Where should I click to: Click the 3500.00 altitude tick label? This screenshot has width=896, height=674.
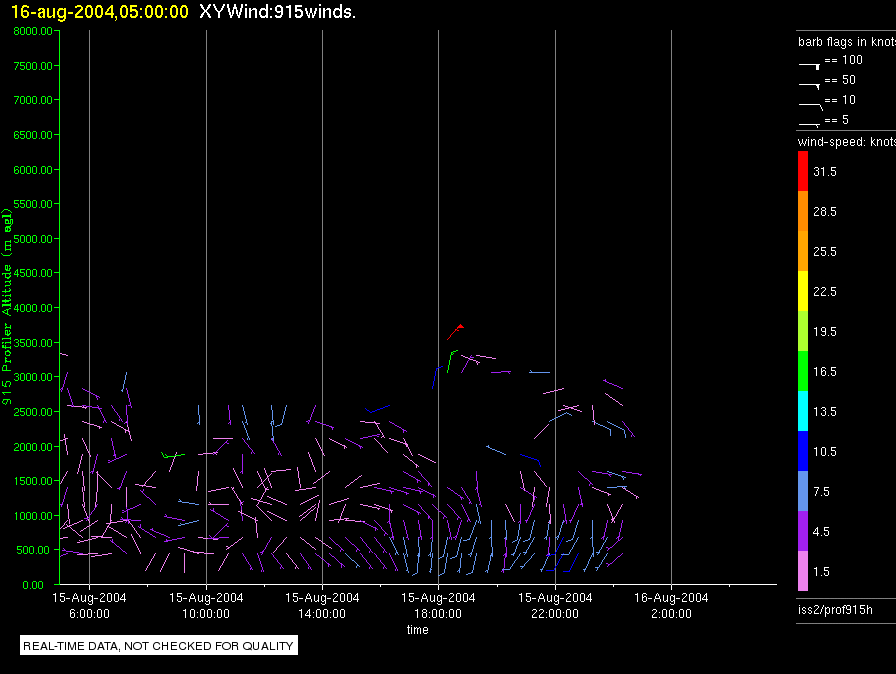33,343
